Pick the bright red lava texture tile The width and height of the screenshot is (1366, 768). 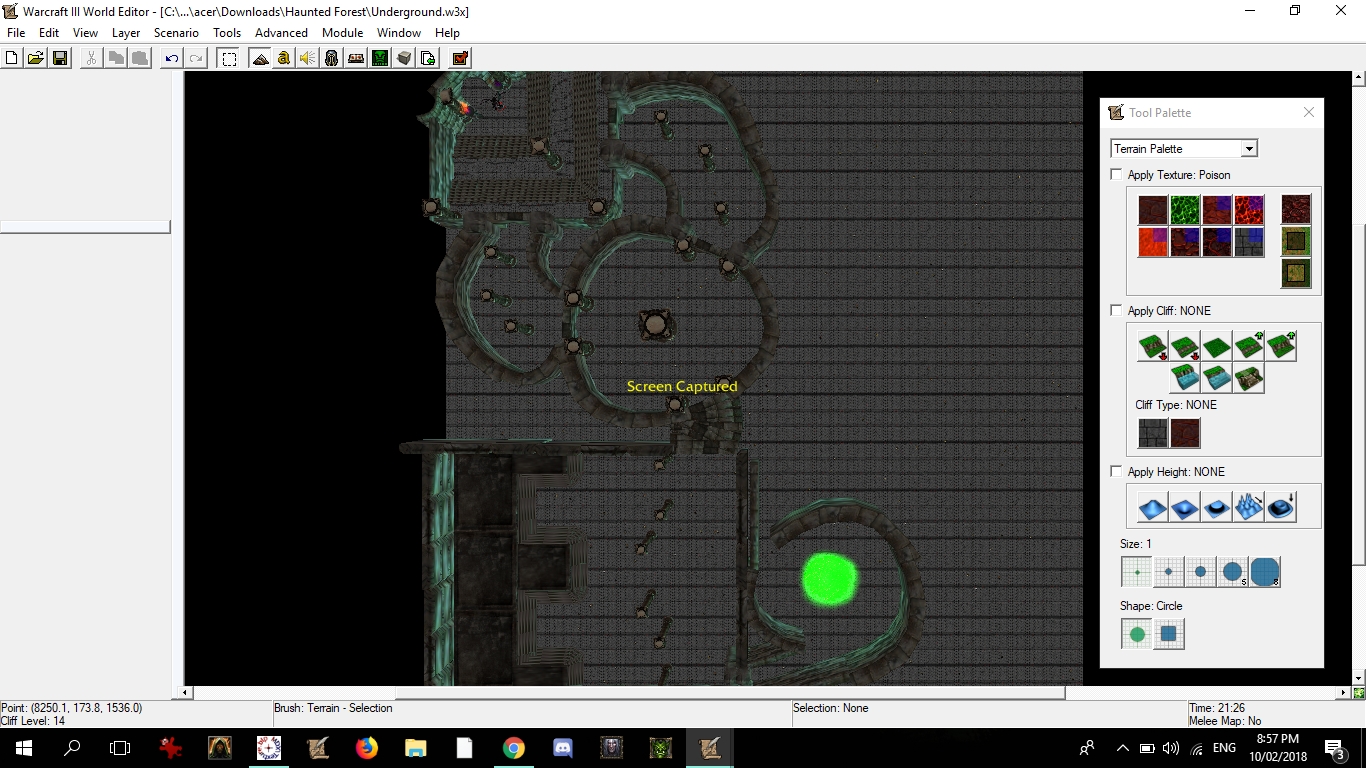pyautogui.click(x=1249, y=210)
